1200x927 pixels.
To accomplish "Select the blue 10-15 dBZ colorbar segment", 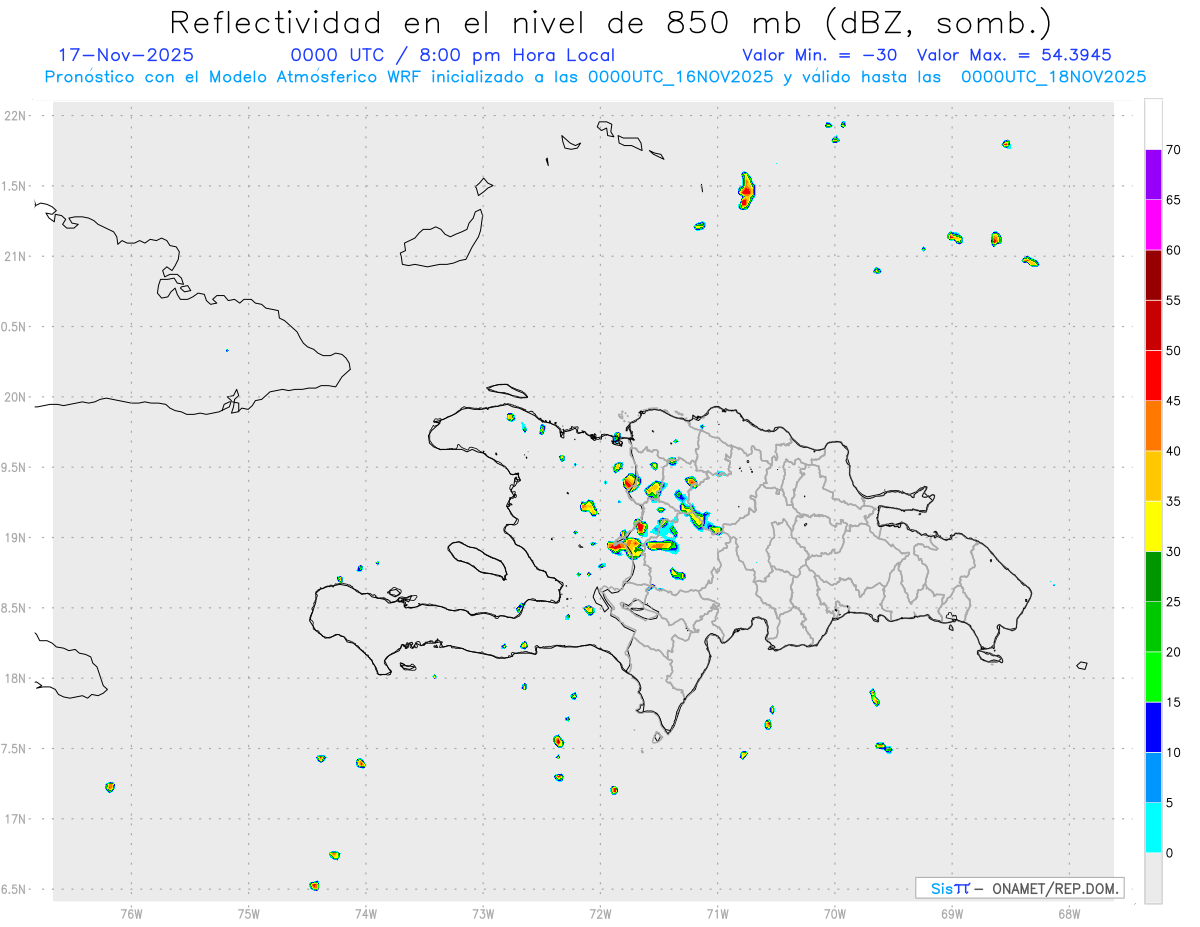I will (1153, 727).
